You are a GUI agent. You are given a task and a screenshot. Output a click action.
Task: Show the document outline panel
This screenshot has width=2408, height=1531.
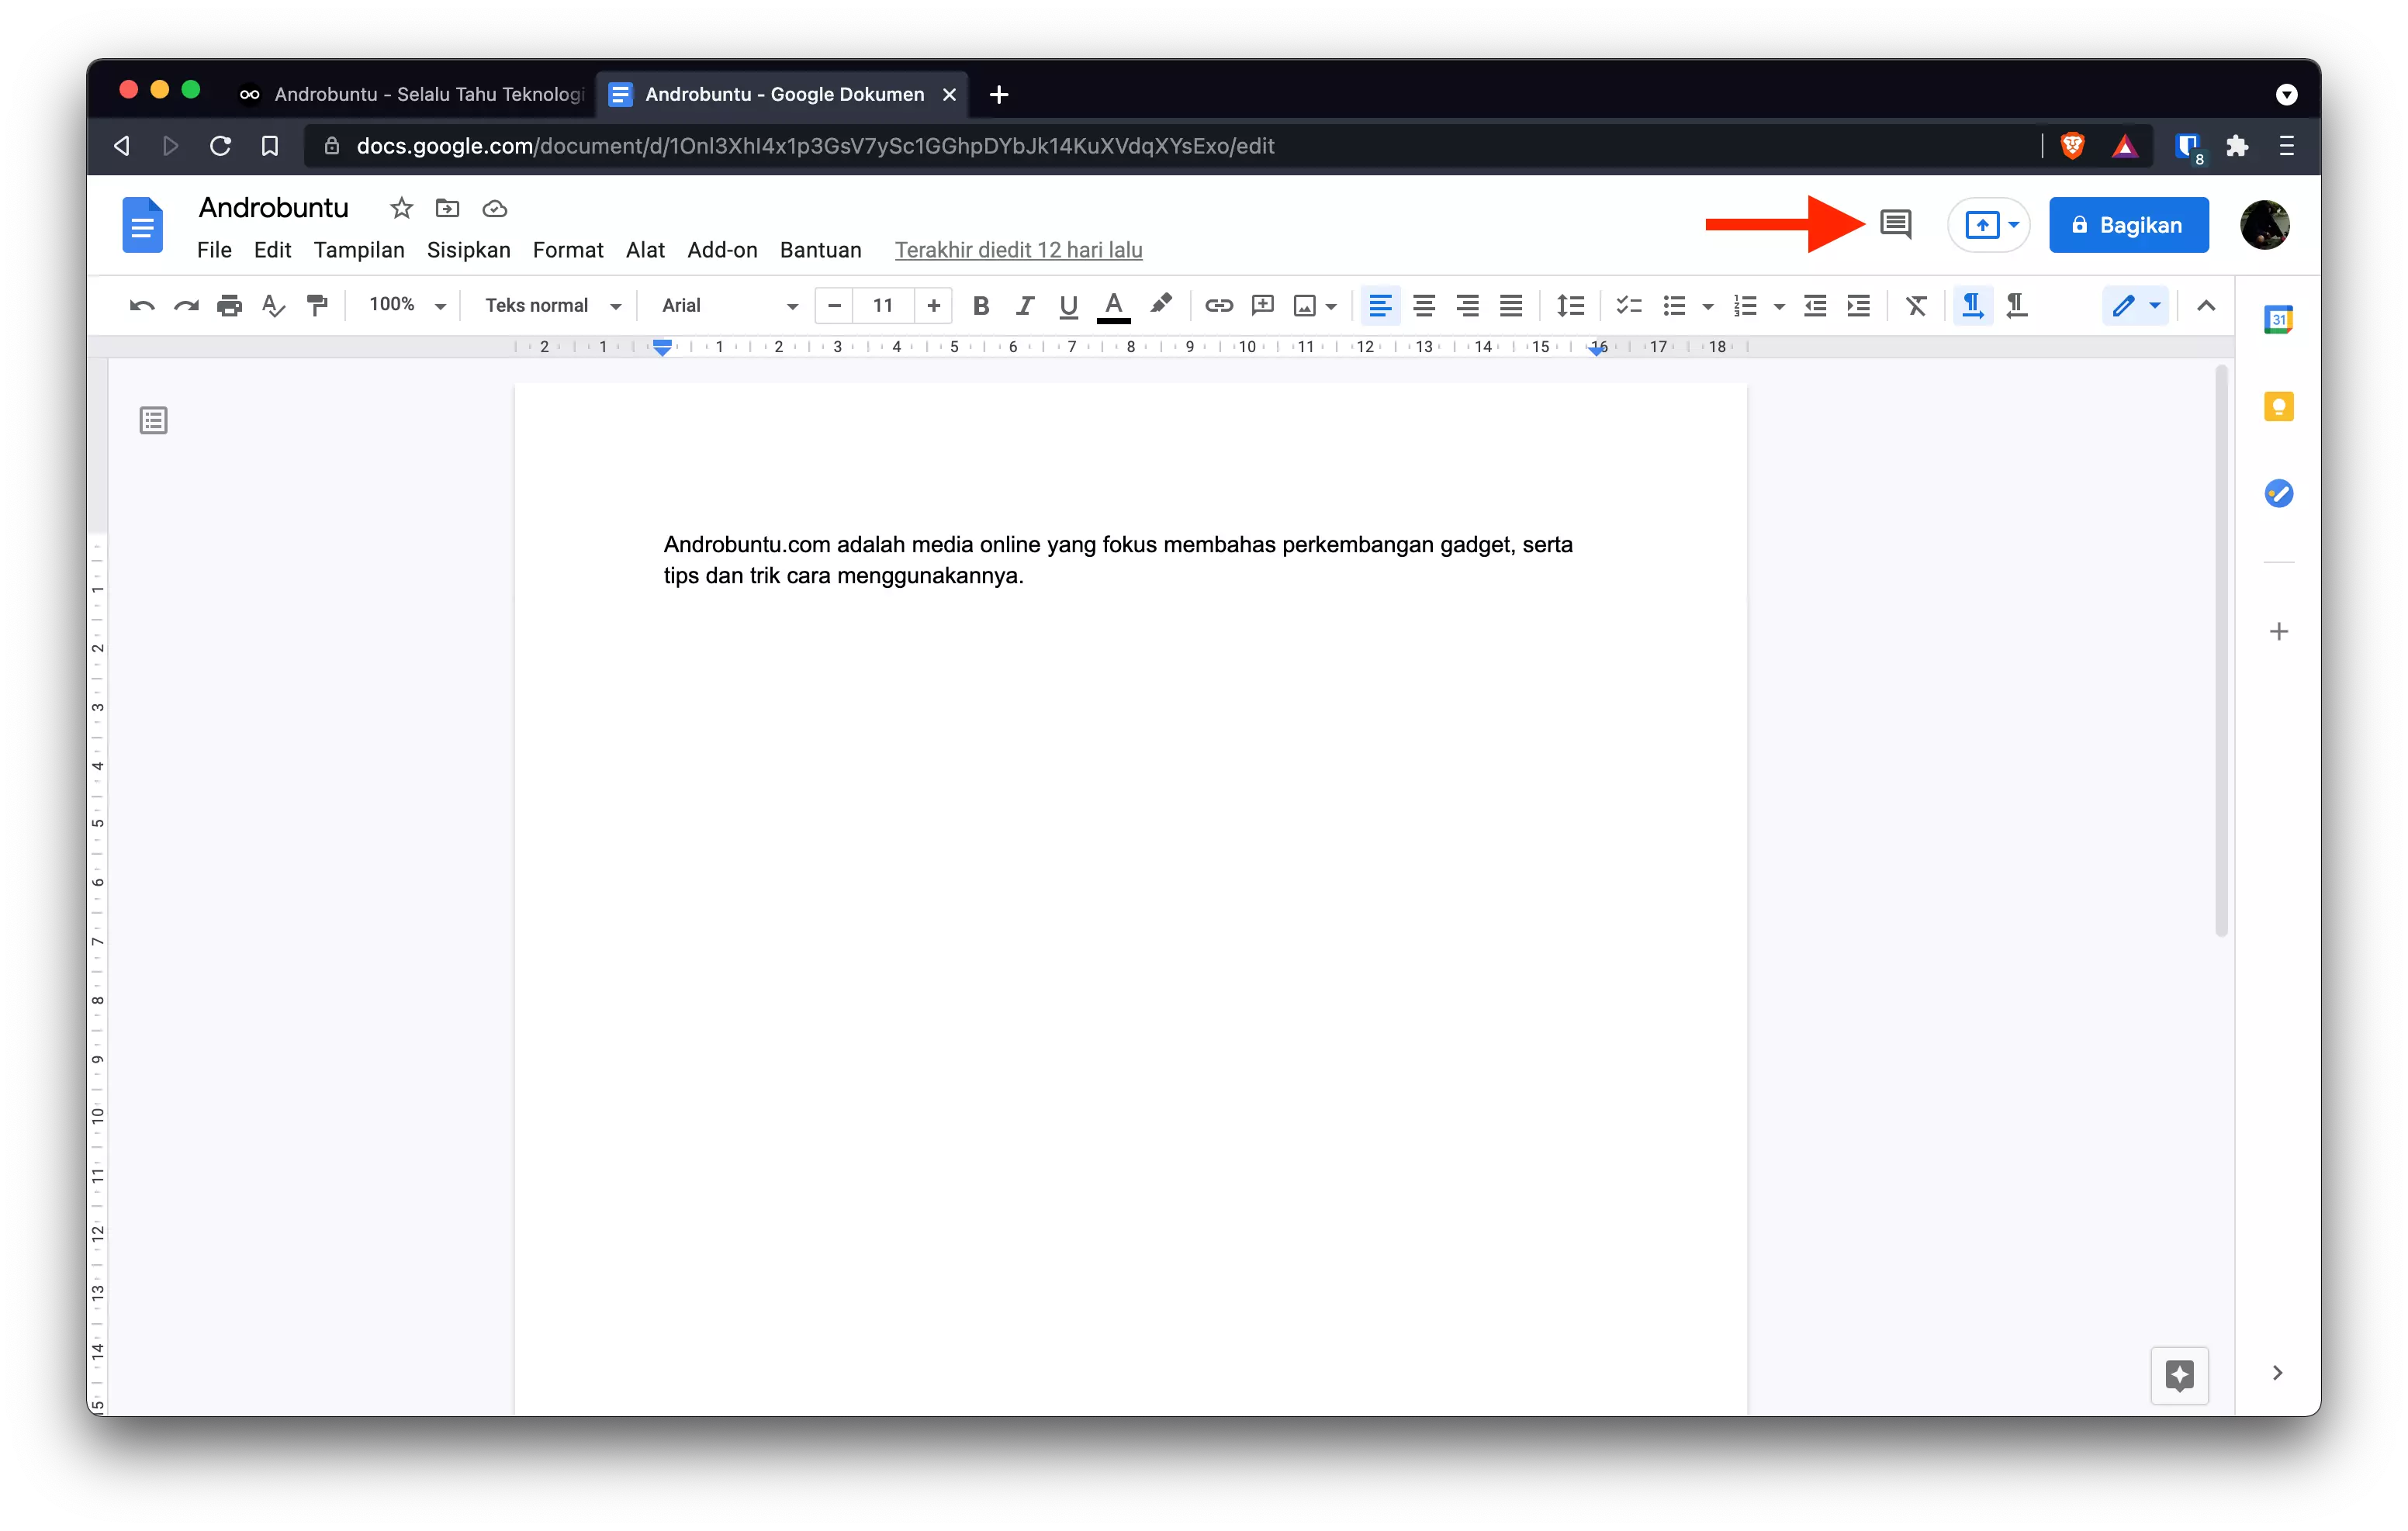152,420
